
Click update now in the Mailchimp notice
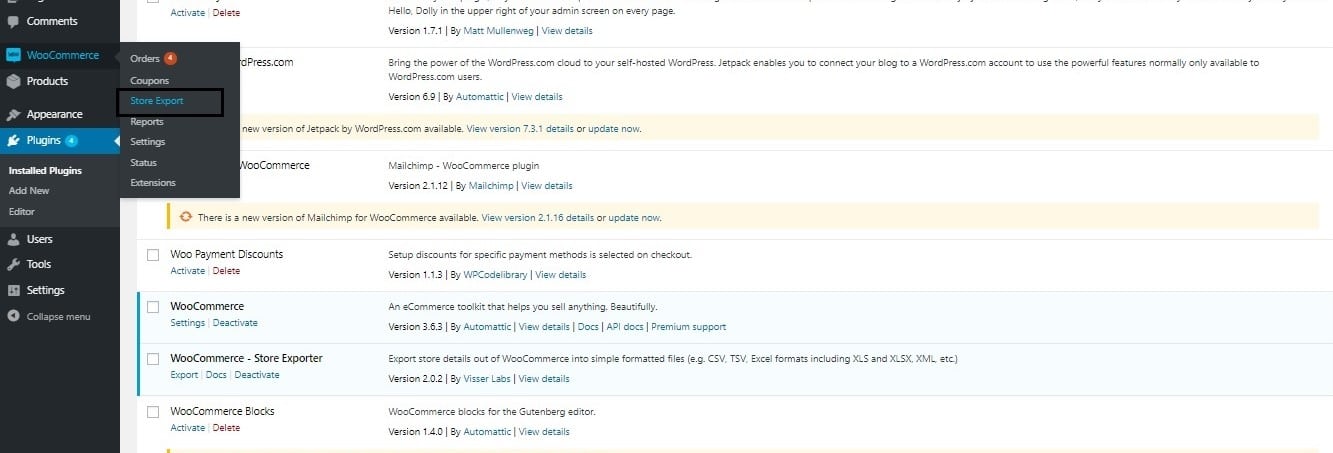(634, 218)
